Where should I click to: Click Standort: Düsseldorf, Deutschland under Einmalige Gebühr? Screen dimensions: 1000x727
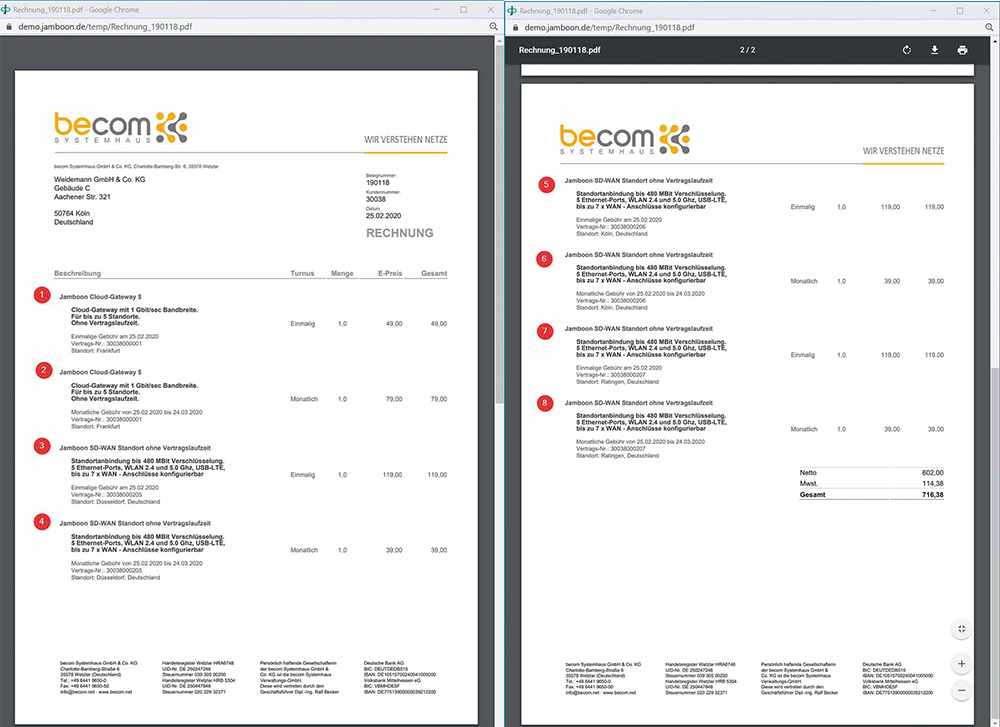pos(115,502)
